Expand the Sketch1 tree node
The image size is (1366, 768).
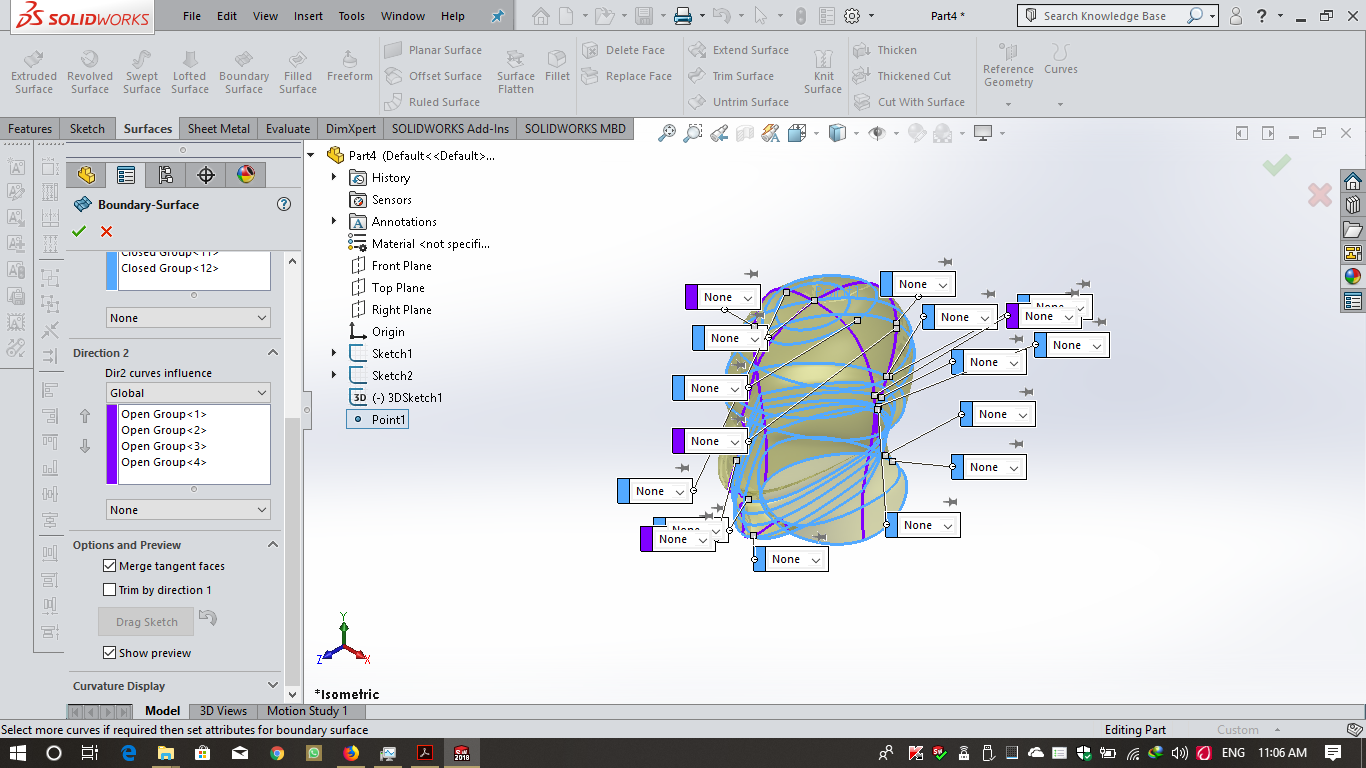point(334,354)
